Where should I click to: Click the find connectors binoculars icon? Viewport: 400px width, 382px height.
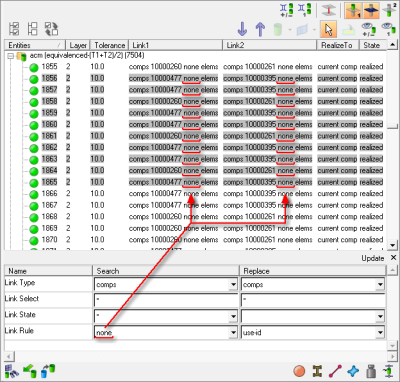pyautogui.click(x=12, y=371)
